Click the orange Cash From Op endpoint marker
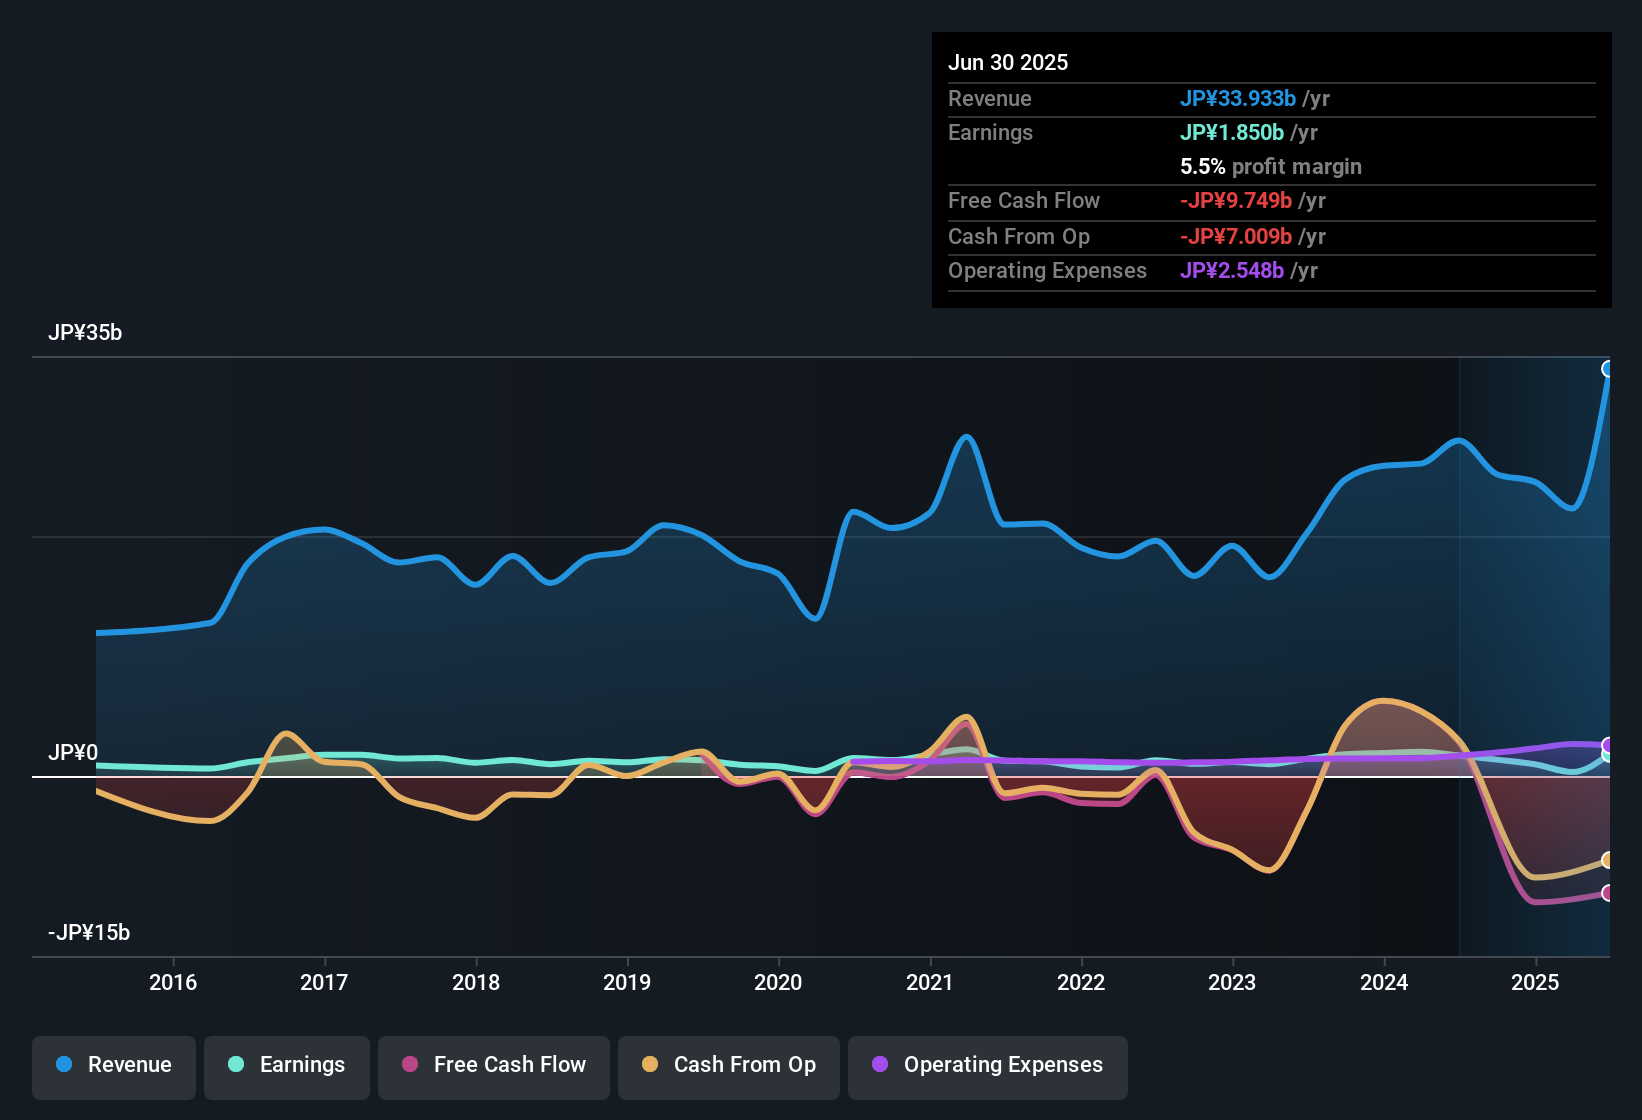Viewport: 1642px width, 1120px height. click(1608, 860)
